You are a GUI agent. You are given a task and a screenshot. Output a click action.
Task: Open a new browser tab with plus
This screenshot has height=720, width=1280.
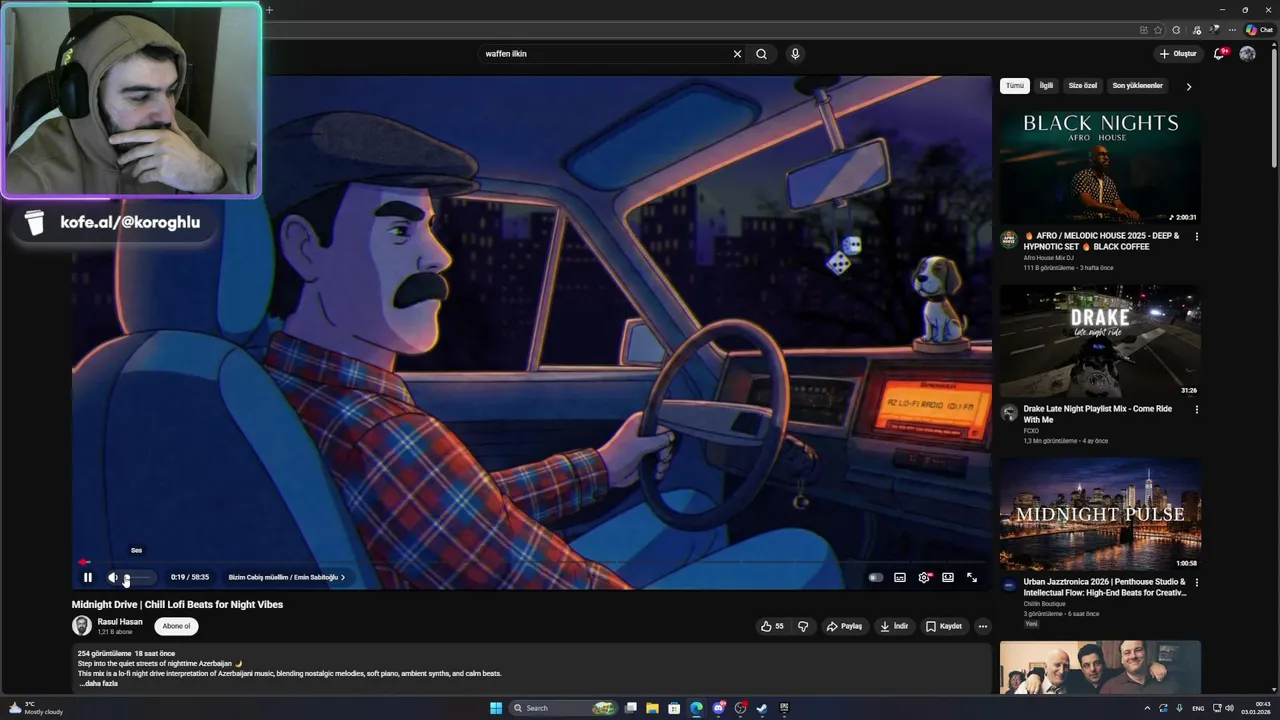tap(269, 10)
